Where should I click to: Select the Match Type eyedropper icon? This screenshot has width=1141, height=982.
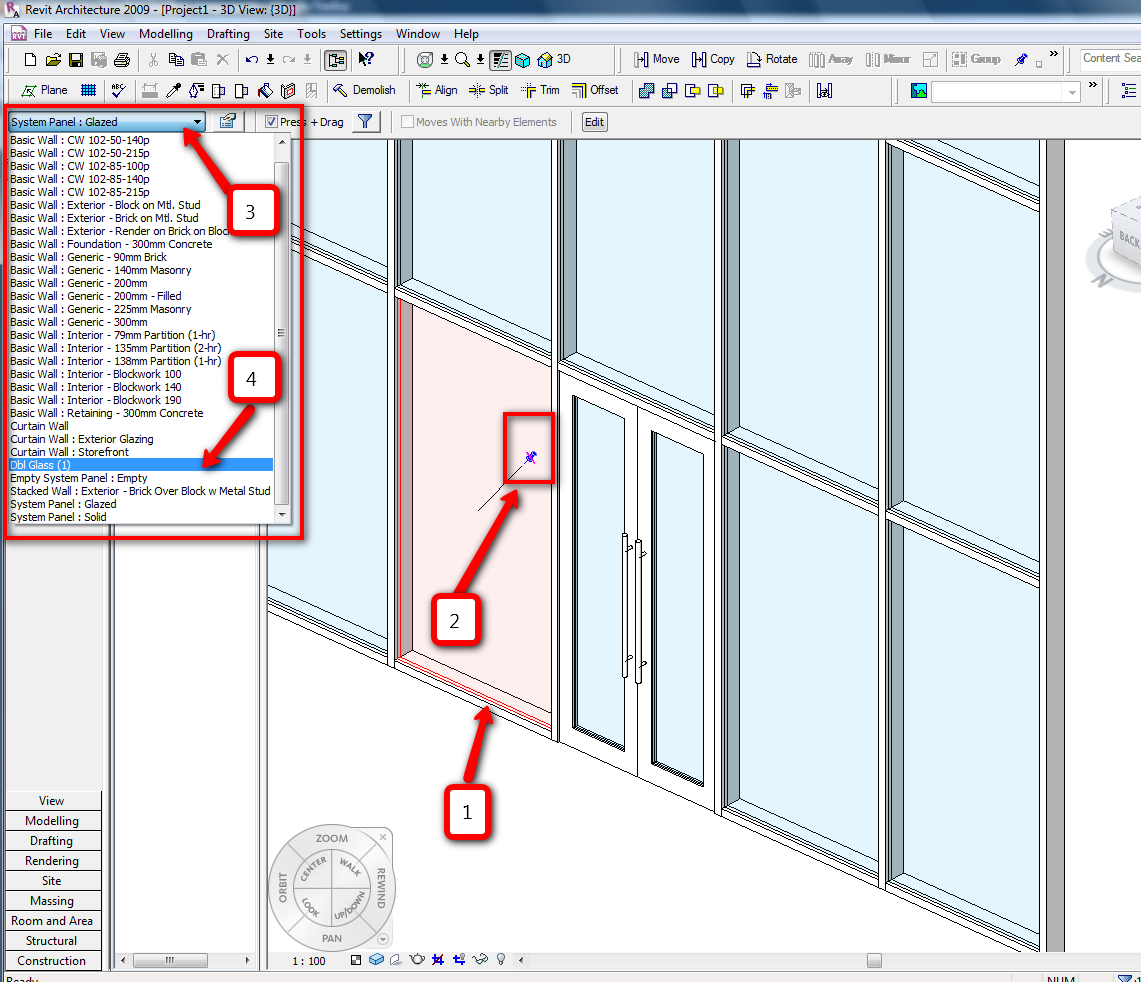pos(173,90)
